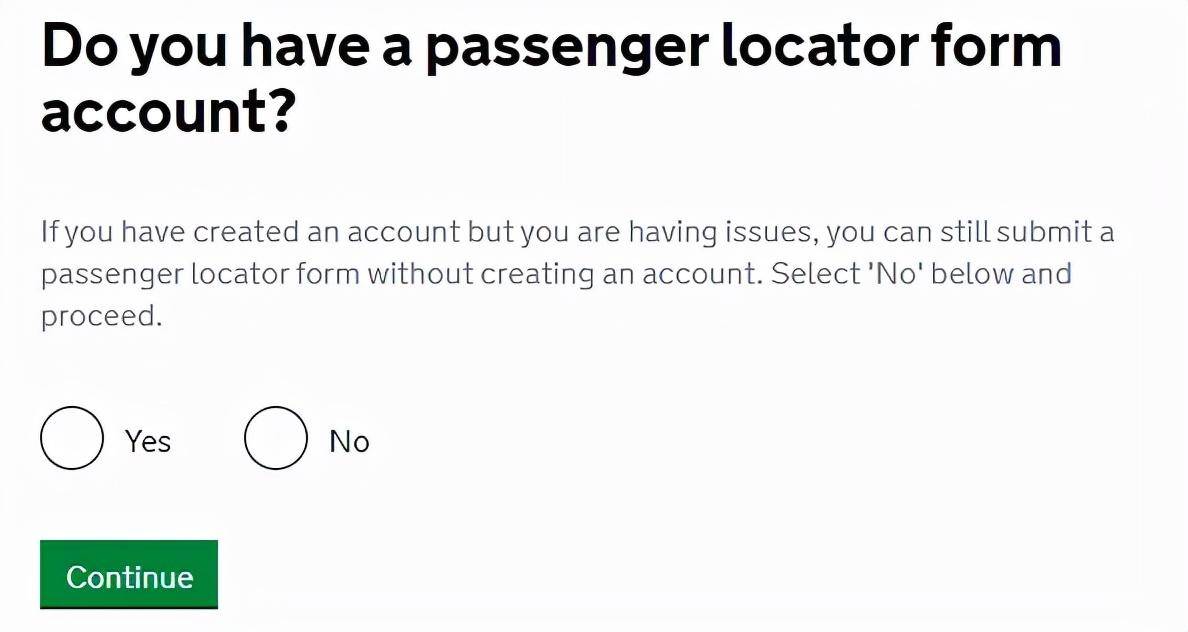Click the word 'proceed.' in the hint
Viewport: 1188px width, 632px height.
(x=101, y=316)
